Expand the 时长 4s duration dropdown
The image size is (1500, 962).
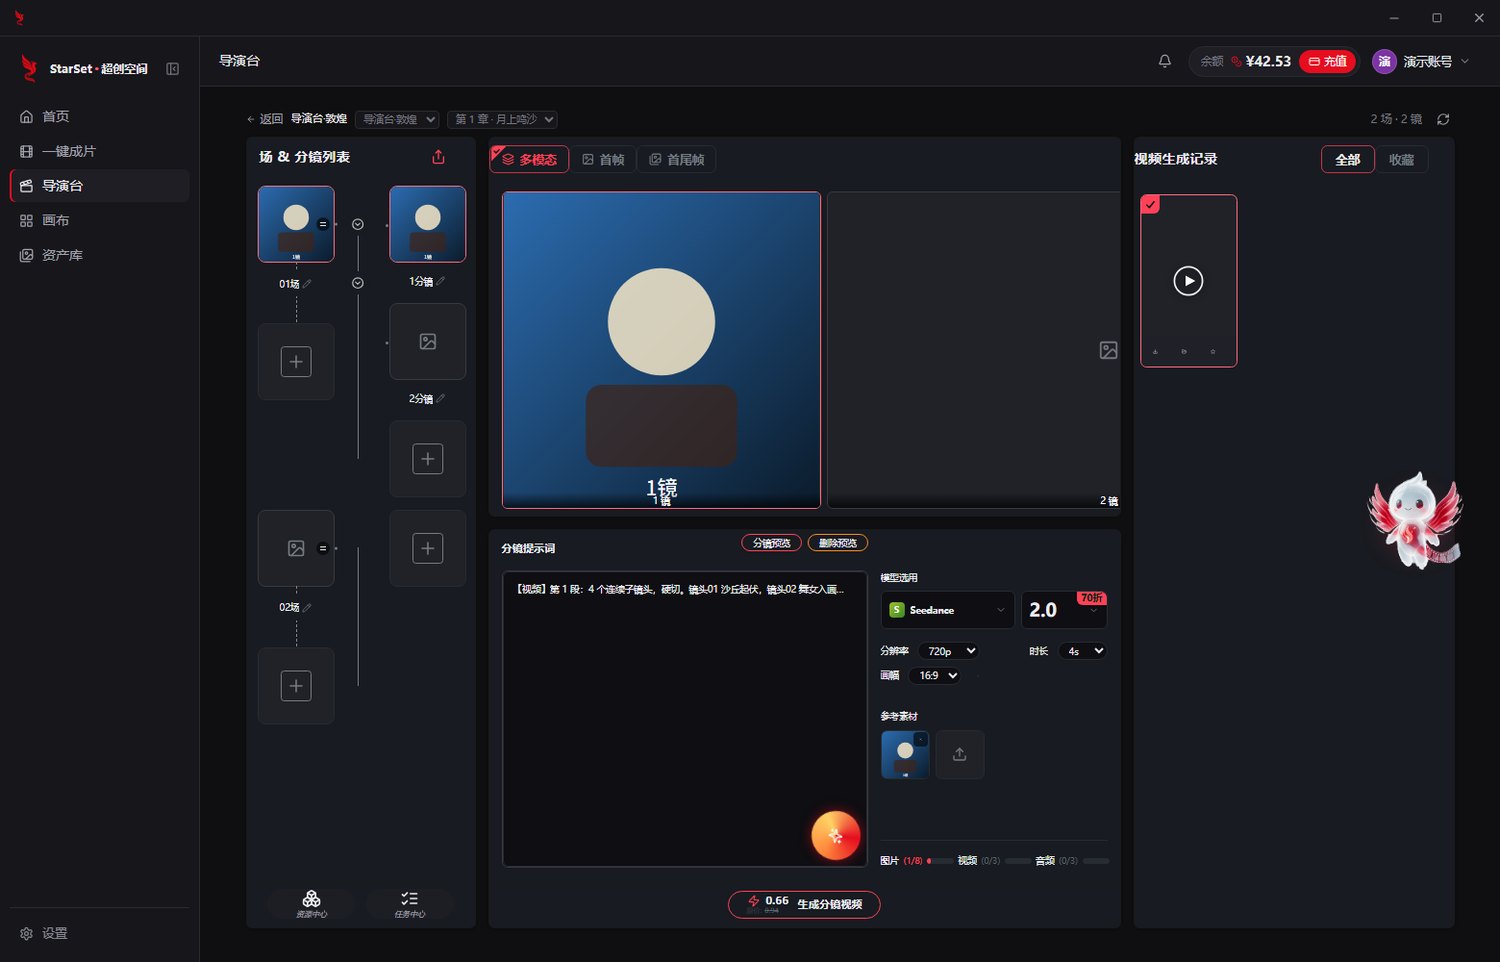tap(1083, 651)
